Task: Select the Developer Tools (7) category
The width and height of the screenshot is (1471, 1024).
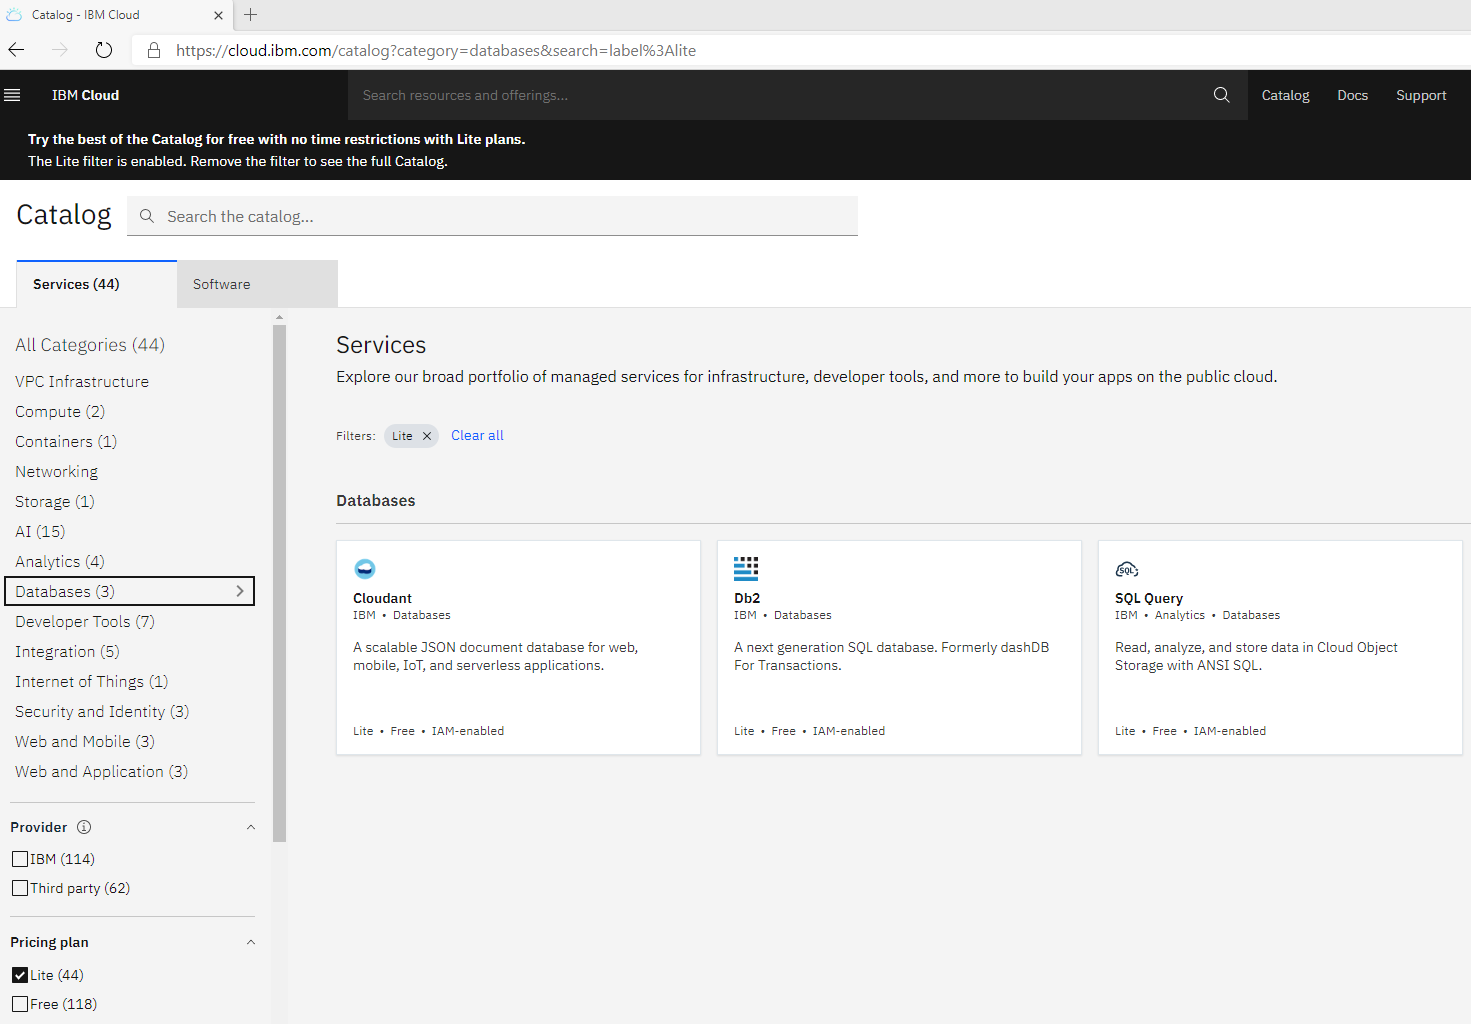Action: click(x=85, y=622)
